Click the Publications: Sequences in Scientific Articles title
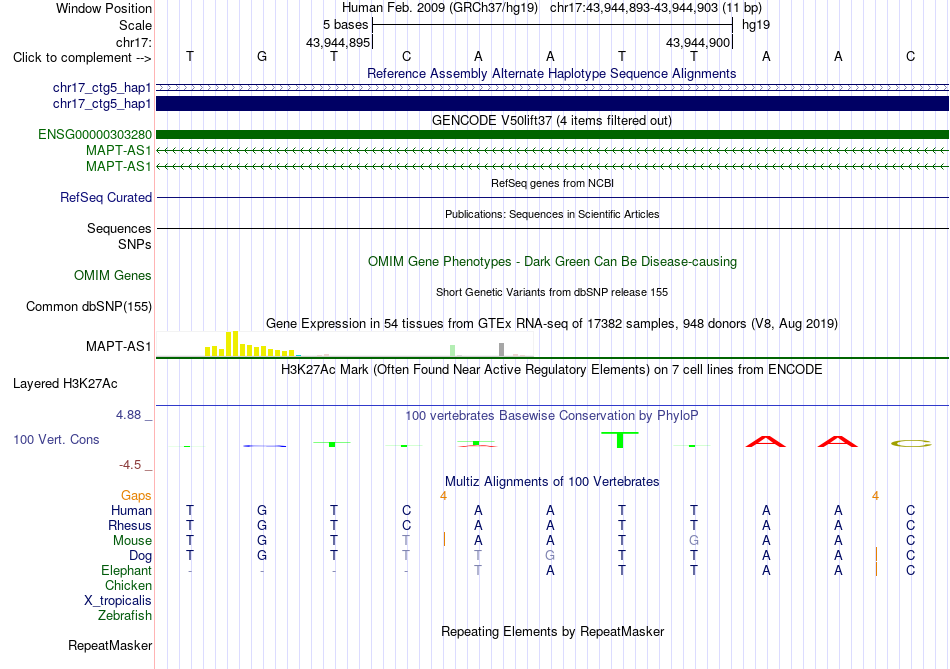This screenshot has width=950, height=669. (552, 214)
